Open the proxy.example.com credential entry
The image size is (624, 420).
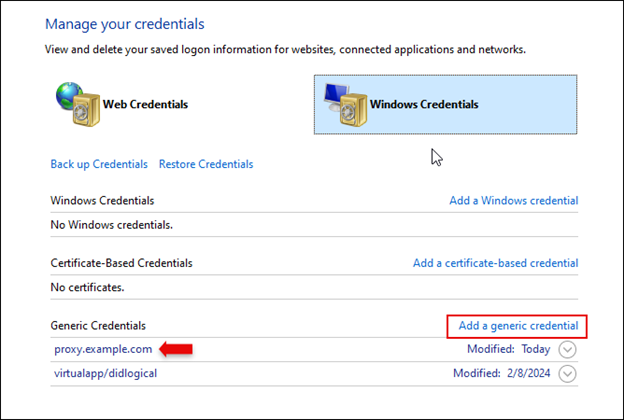pyautogui.click(x=103, y=349)
